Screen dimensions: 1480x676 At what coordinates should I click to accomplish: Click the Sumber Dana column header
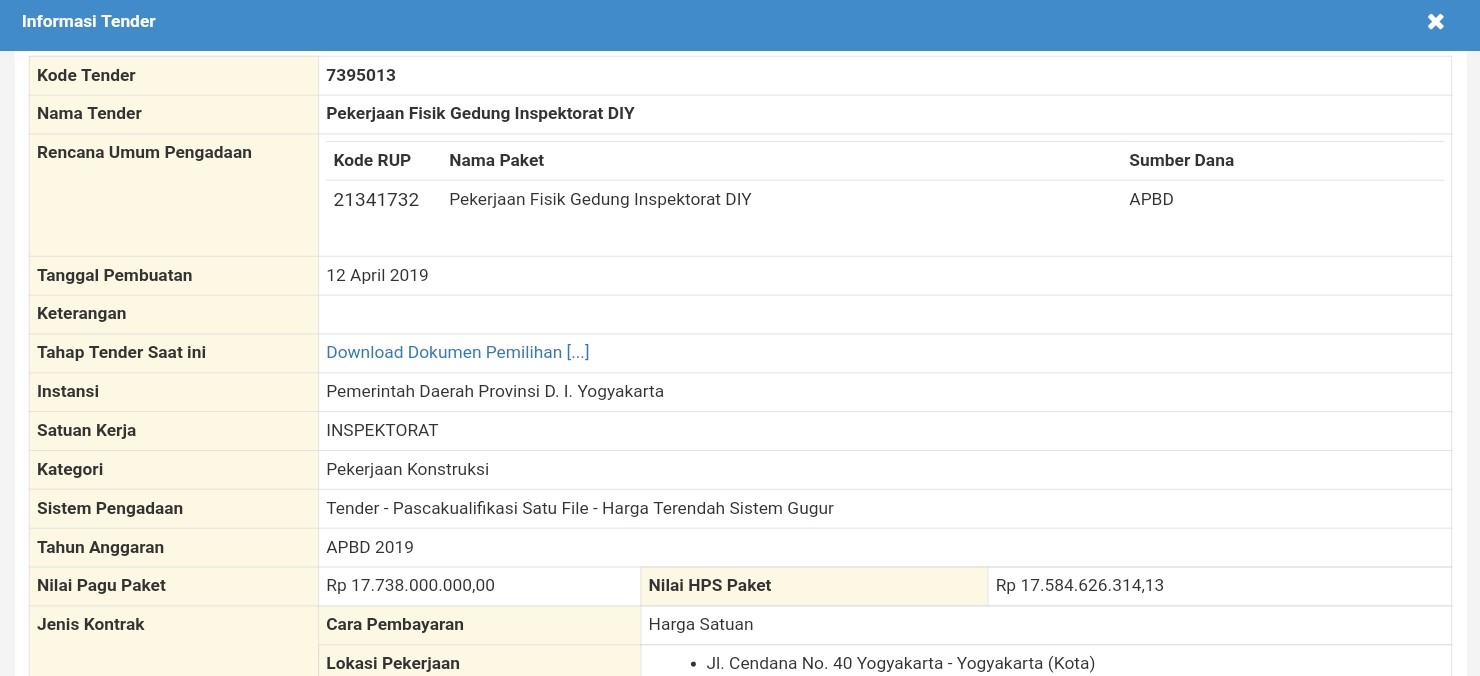click(1181, 160)
